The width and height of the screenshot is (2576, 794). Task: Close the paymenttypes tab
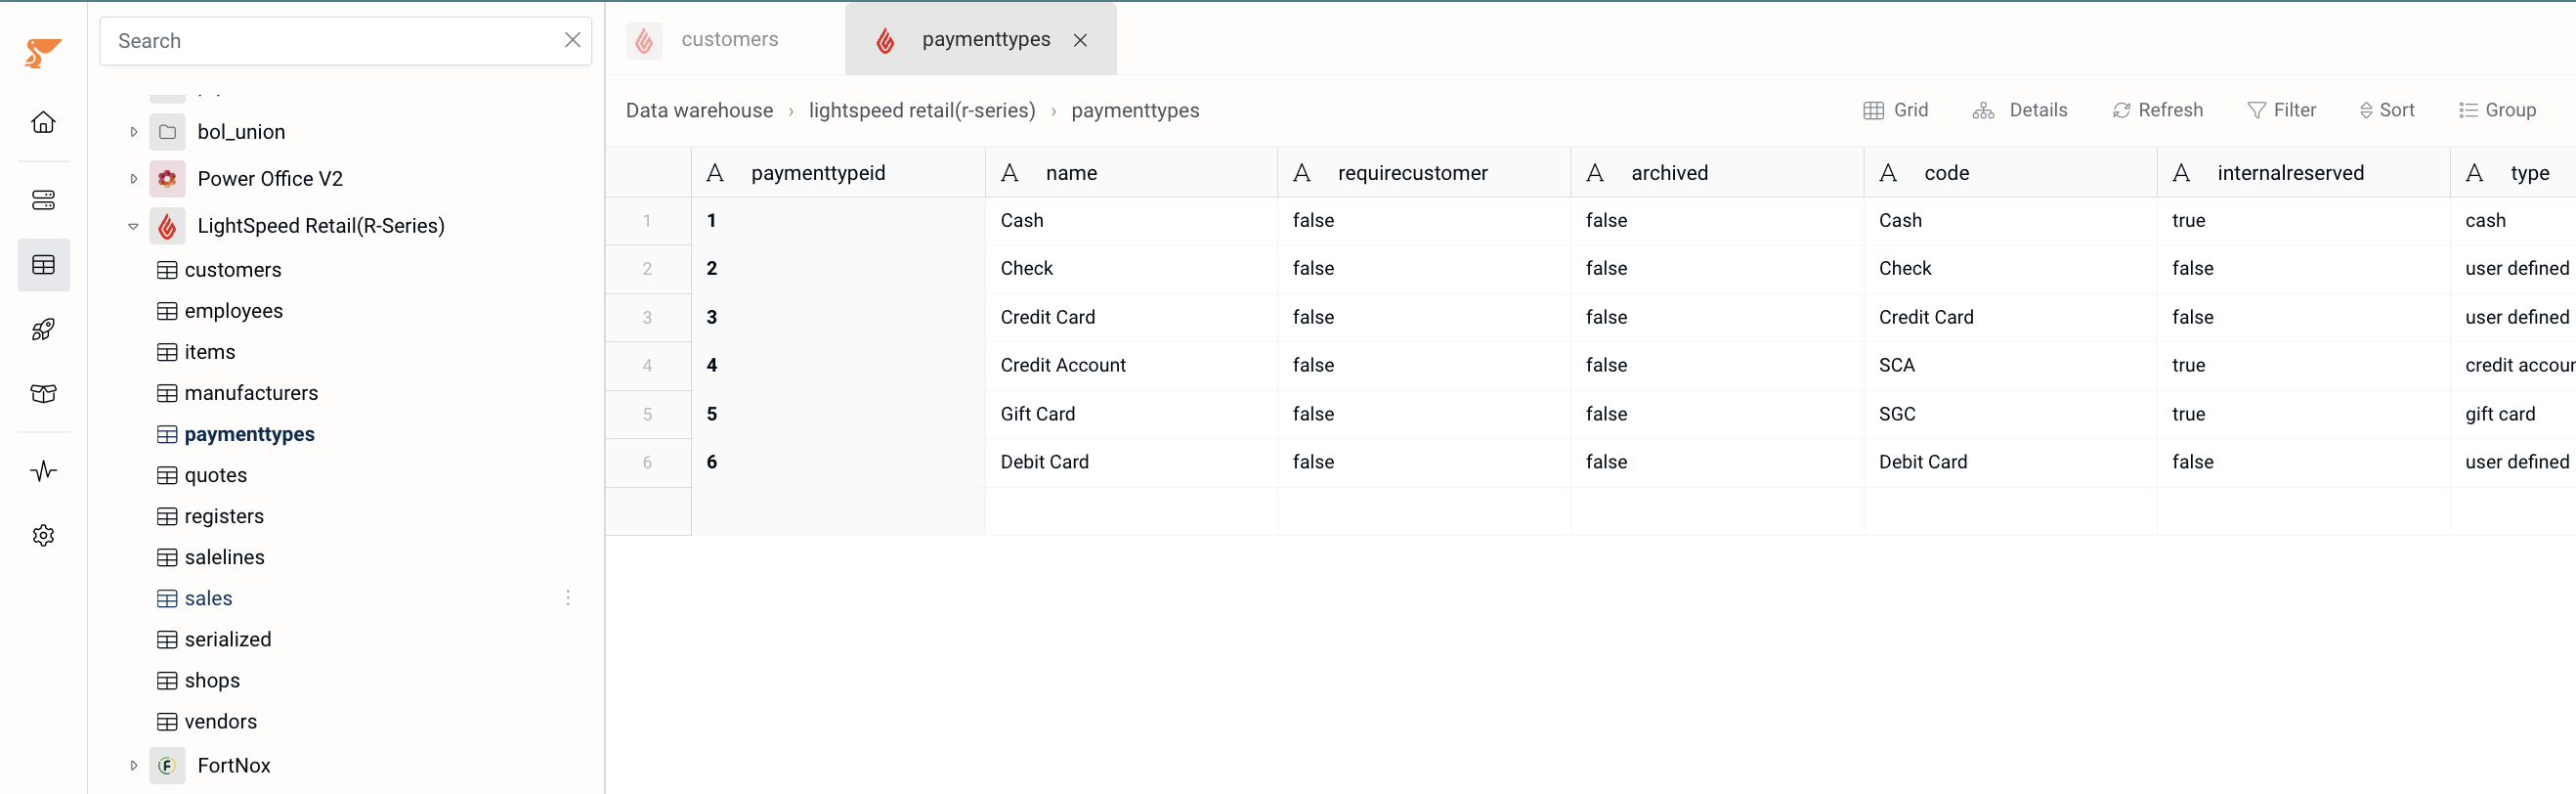point(1080,40)
